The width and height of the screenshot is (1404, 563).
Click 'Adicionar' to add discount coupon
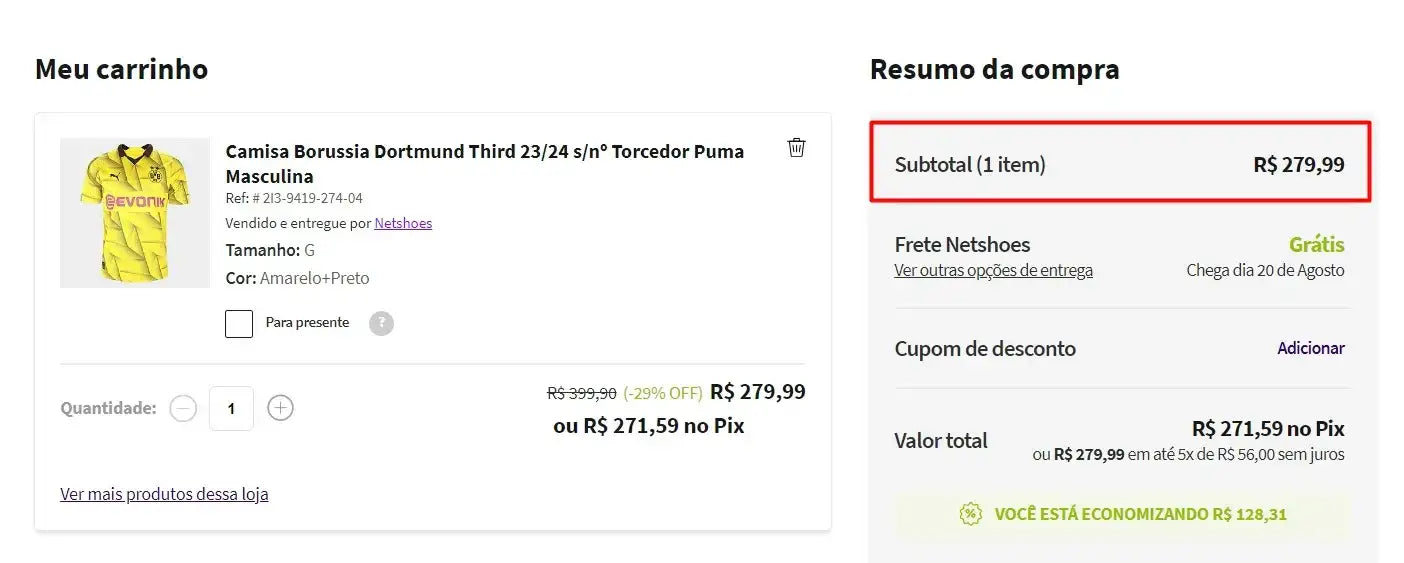[x=1310, y=348]
